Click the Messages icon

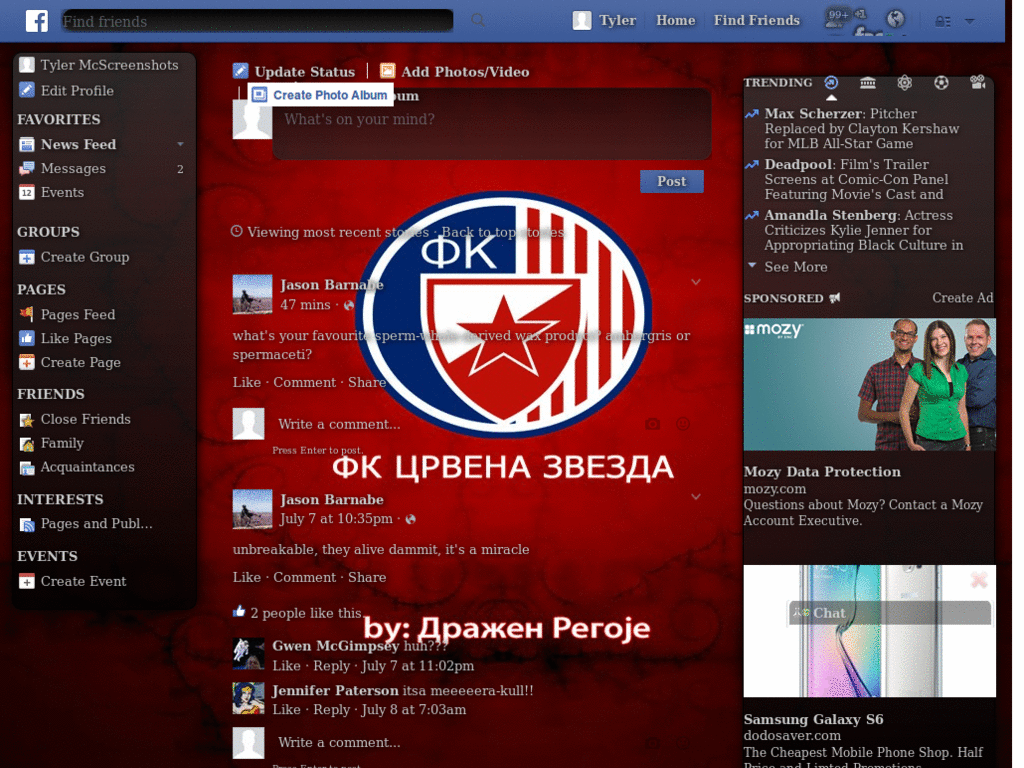coord(27,168)
